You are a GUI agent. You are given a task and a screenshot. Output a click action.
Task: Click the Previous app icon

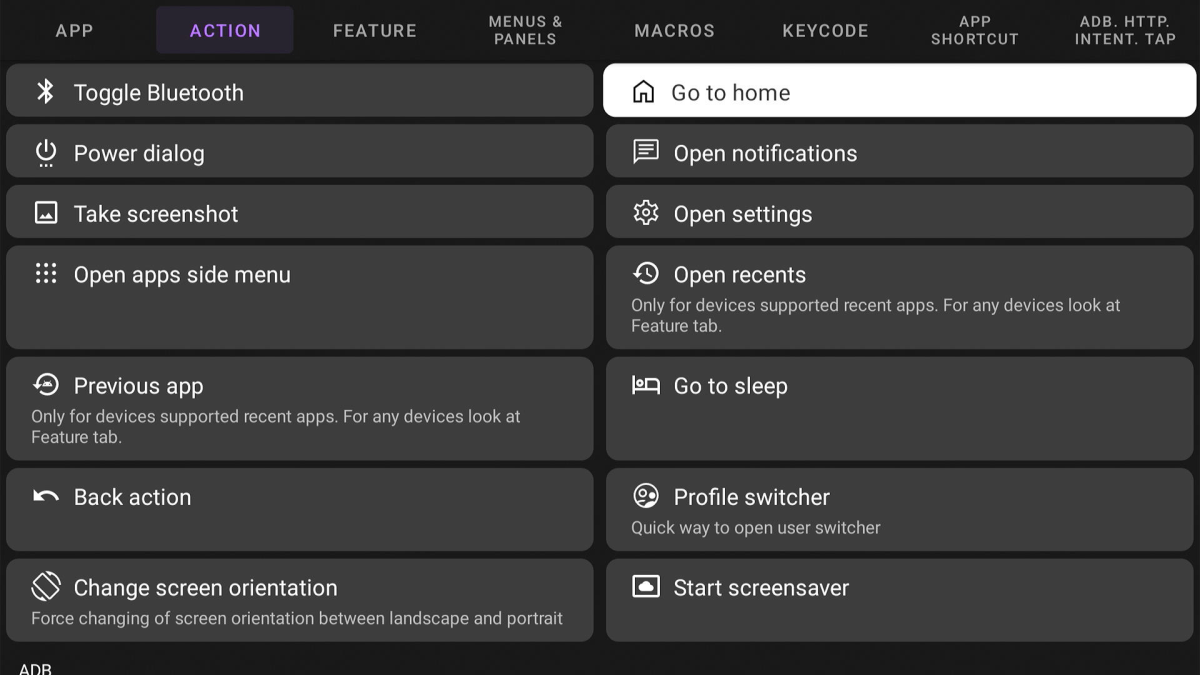click(46, 385)
